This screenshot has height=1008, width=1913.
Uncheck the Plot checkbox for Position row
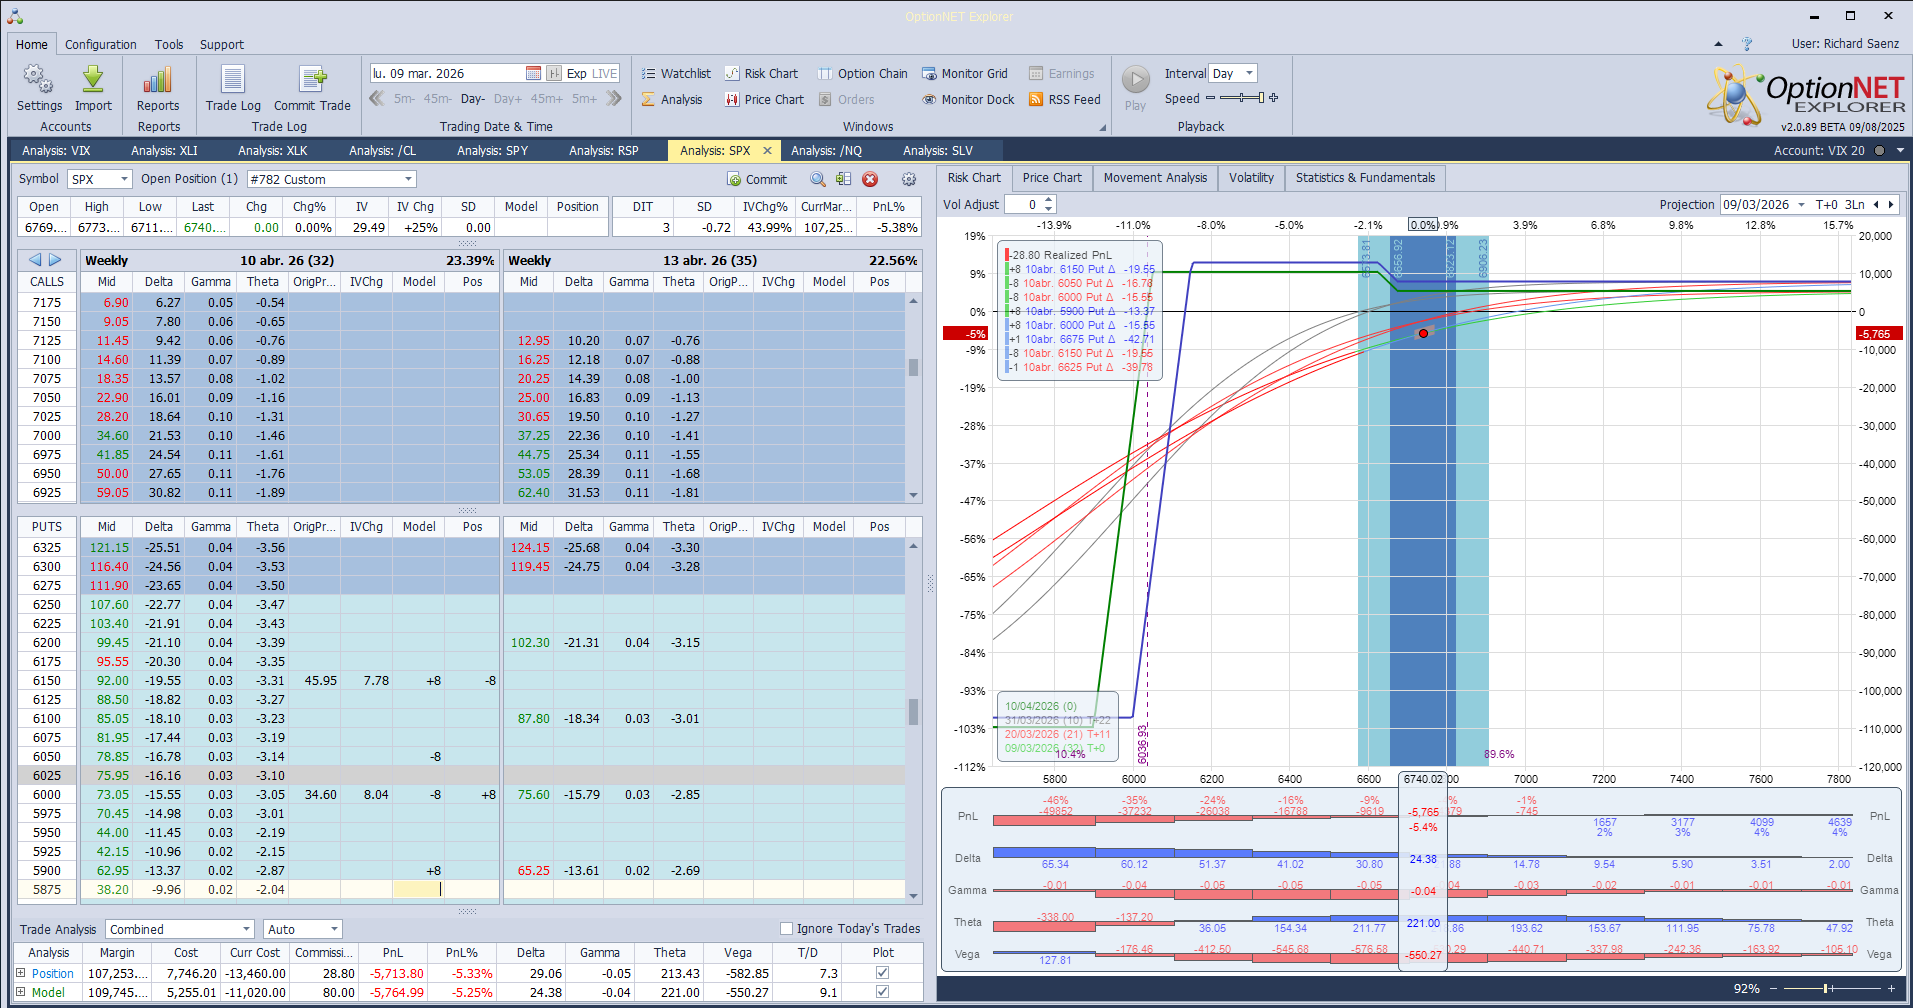(x=881, y=972)
